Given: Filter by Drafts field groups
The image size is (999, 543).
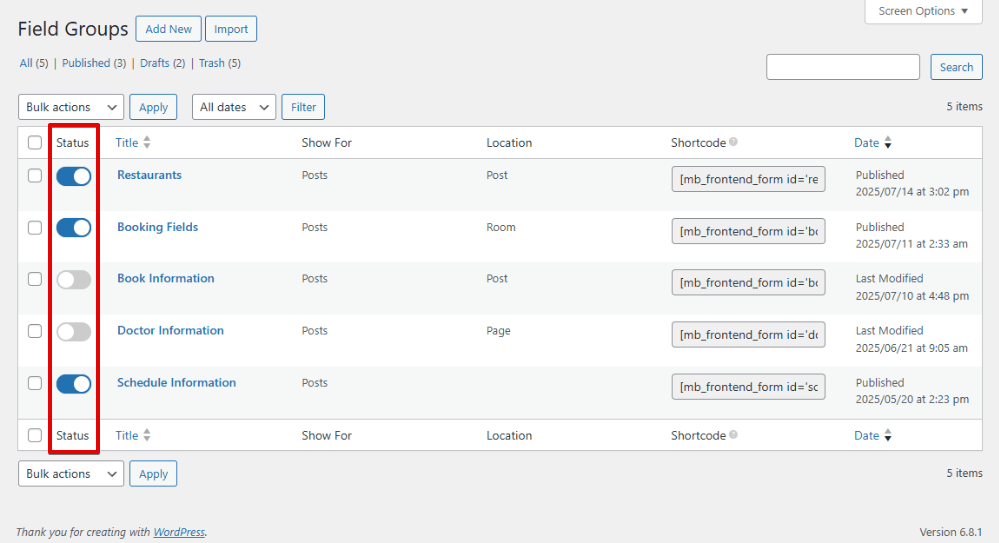Looking at the screenshot, I should point(155,63).
